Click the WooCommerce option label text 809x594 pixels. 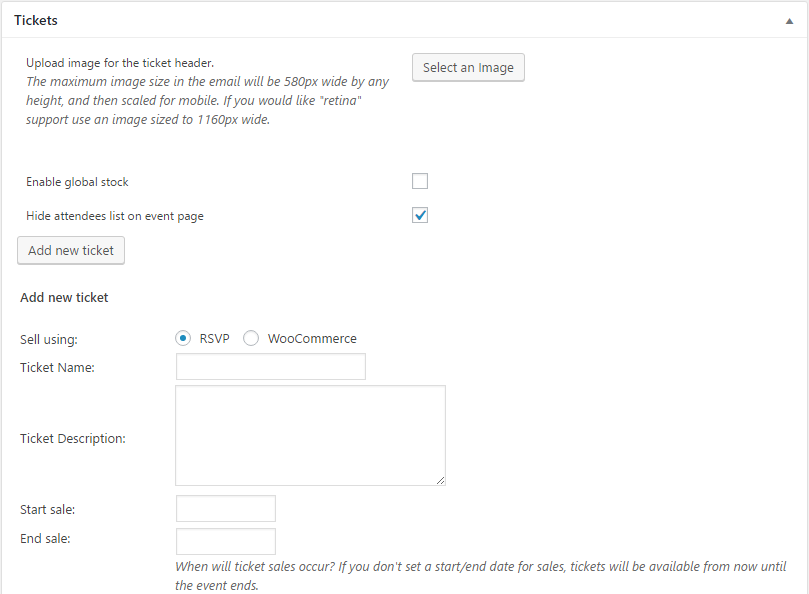312,339
